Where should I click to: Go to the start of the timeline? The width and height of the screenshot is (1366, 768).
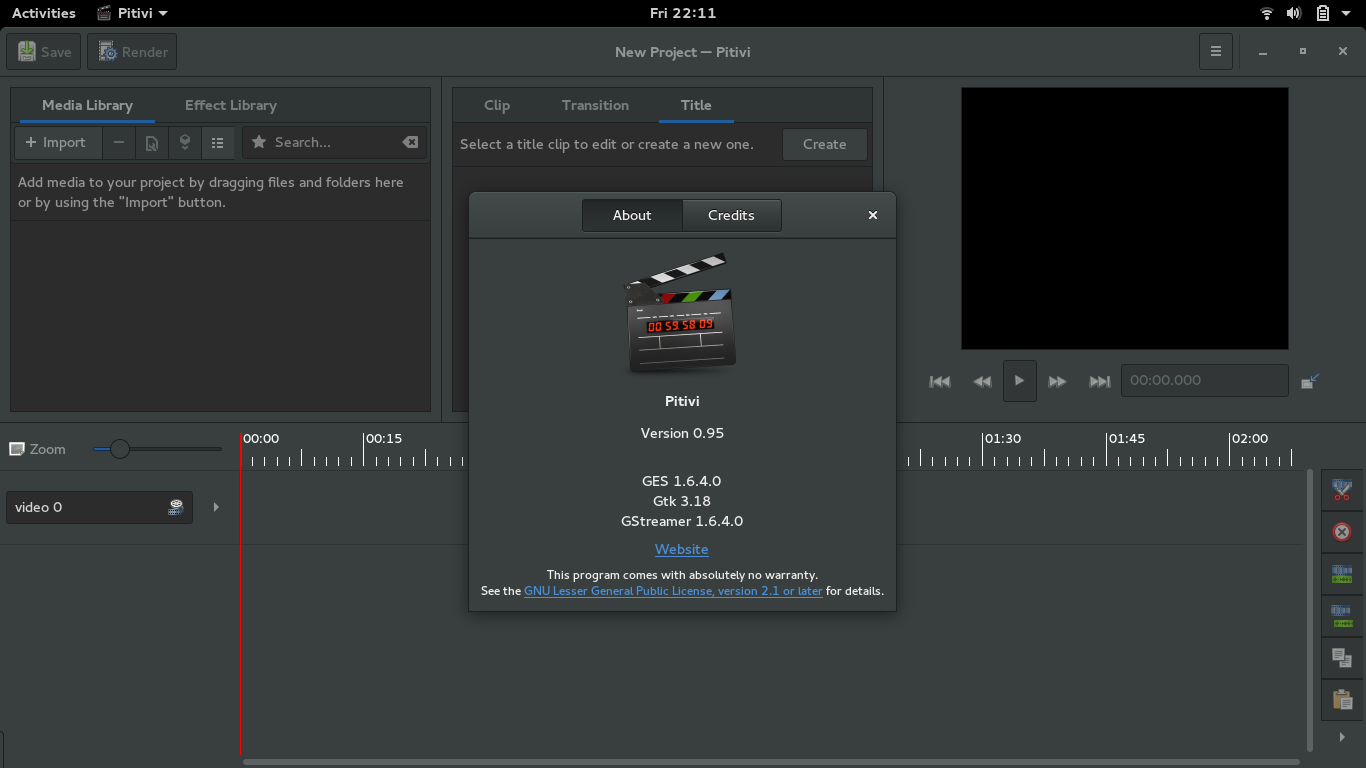tap(940, 381)
